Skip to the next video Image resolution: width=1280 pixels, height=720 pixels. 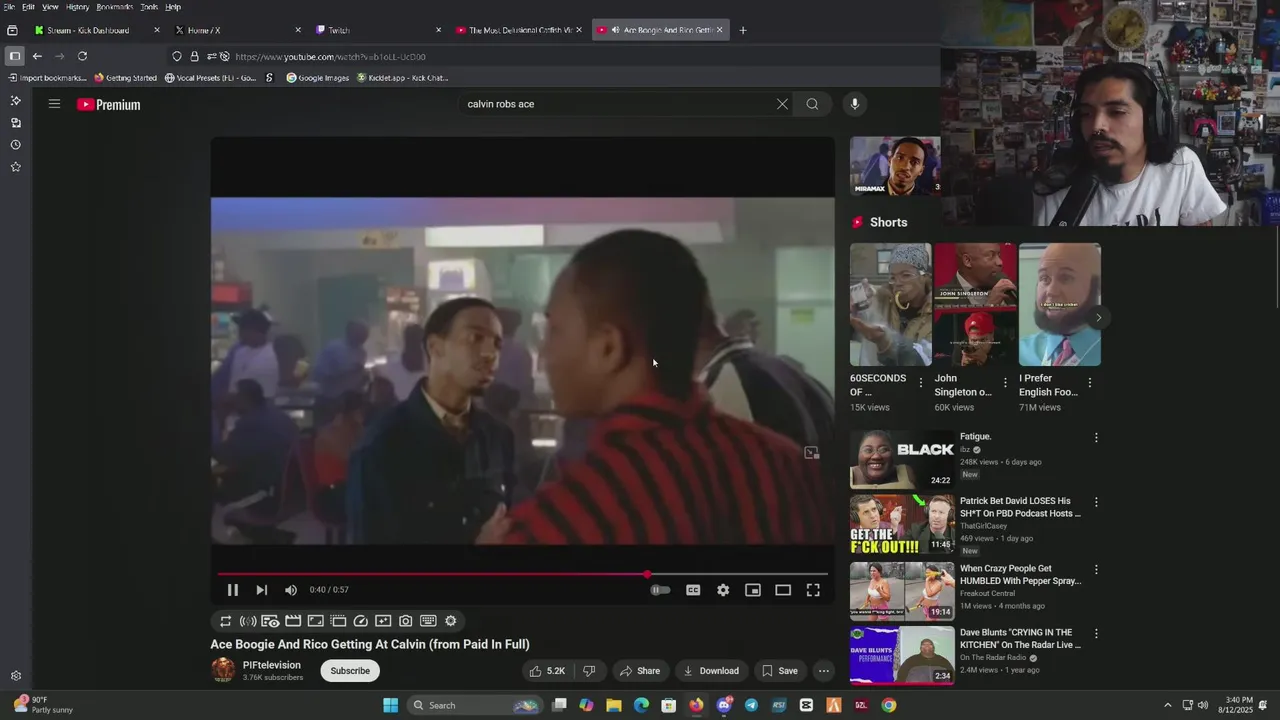(x=261, y=590)
